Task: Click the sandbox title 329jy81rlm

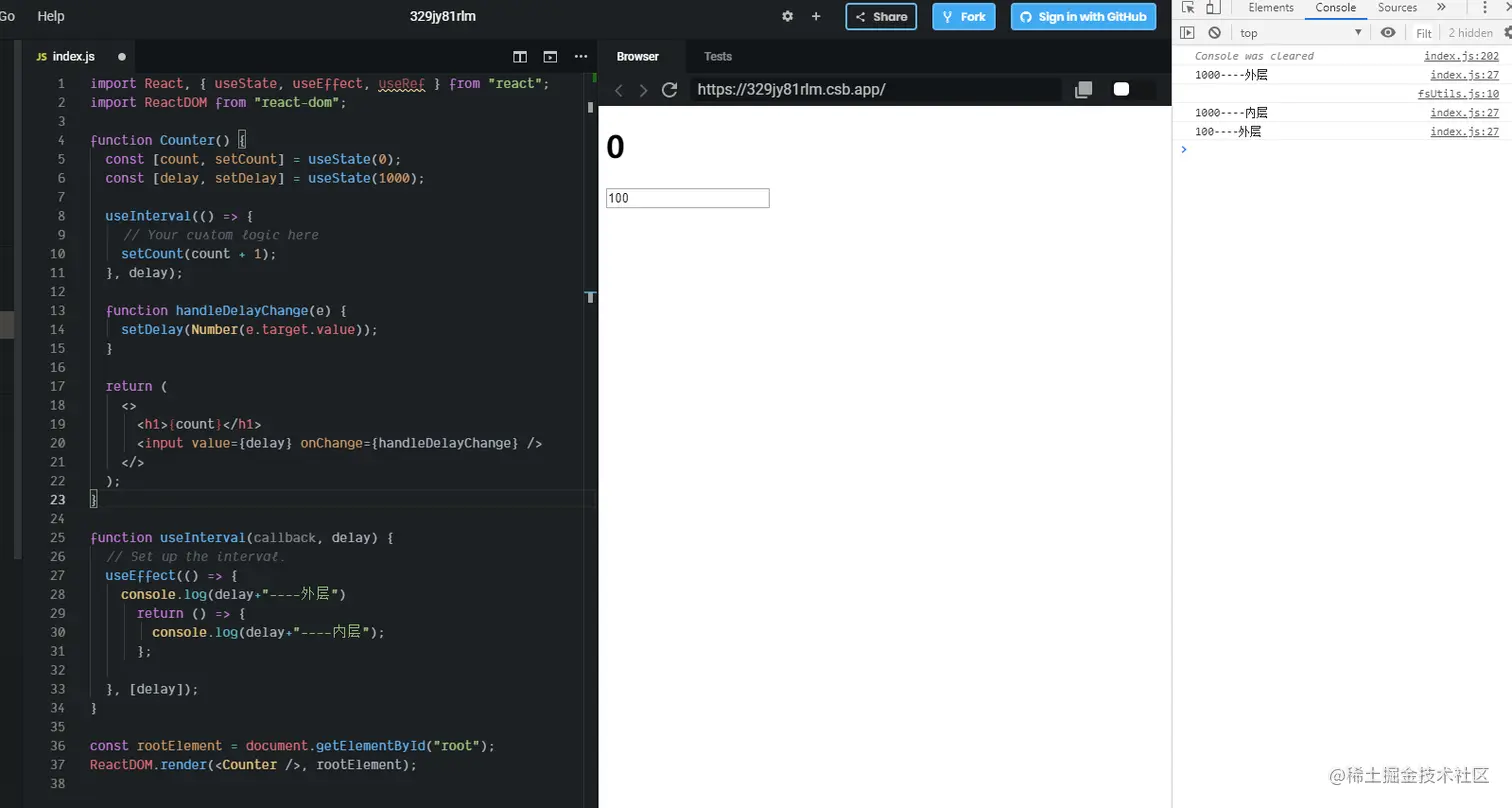Action: coord(443,16)
